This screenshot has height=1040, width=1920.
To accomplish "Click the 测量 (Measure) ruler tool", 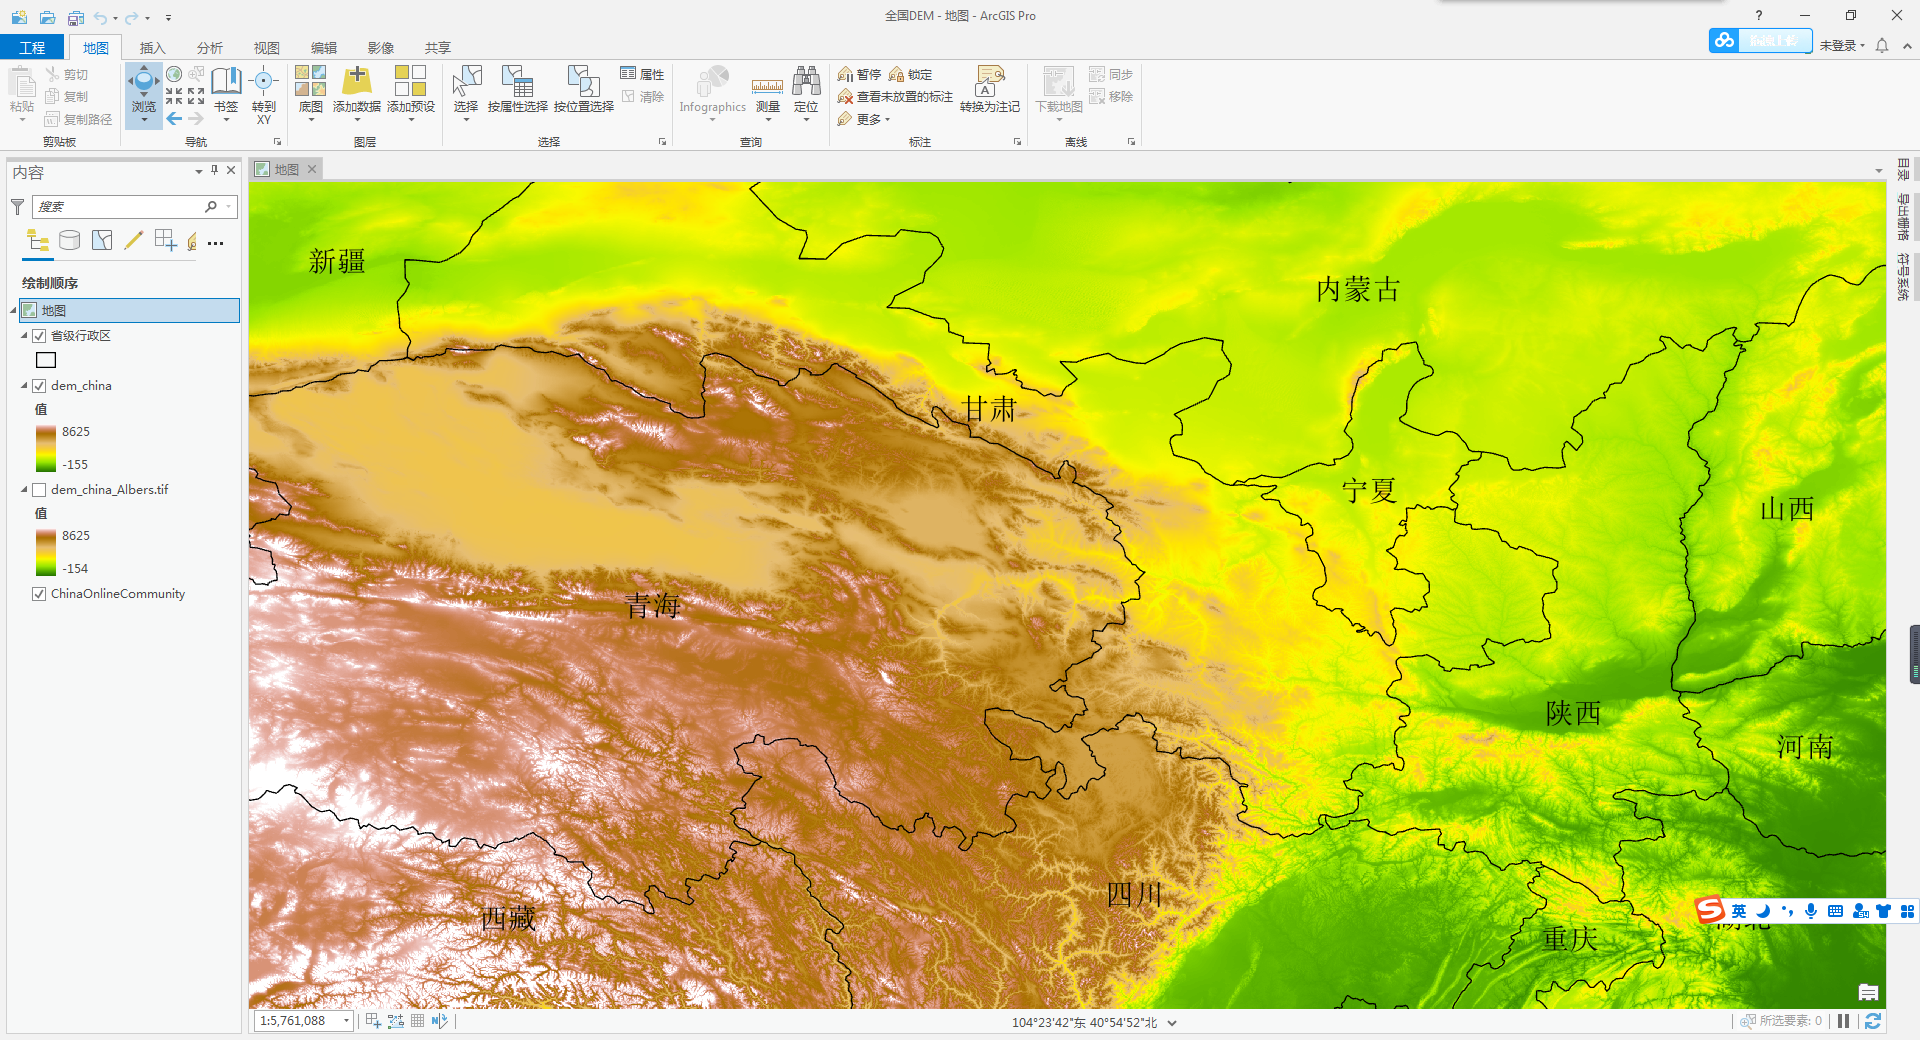I will click(768, 95).
